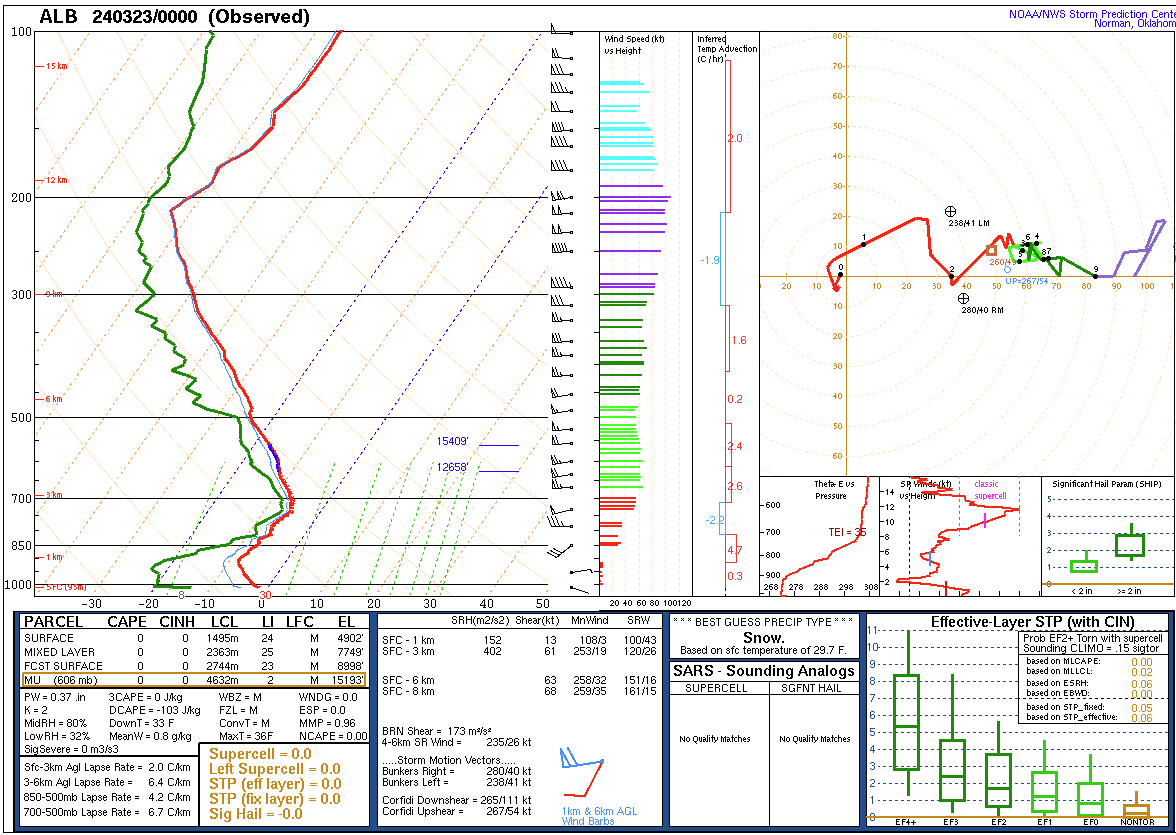1176x835 pixels.
Task: Click the STP (eff layer) = 0.0 line
Action: click(274, 784)
